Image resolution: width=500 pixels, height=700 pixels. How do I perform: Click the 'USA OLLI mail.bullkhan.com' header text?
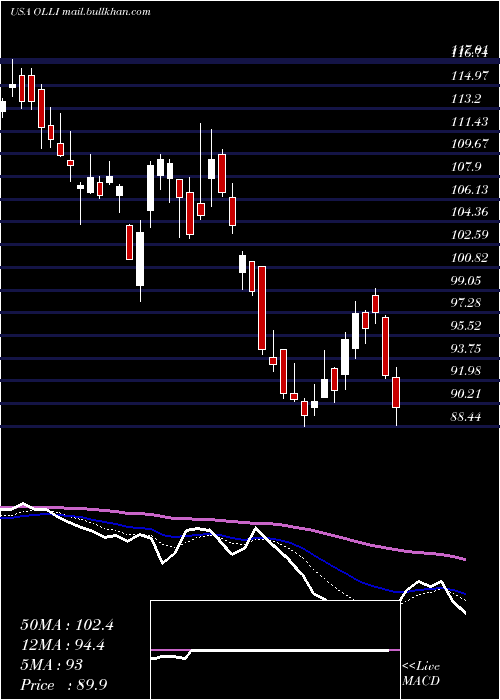(x=80, y=12)
